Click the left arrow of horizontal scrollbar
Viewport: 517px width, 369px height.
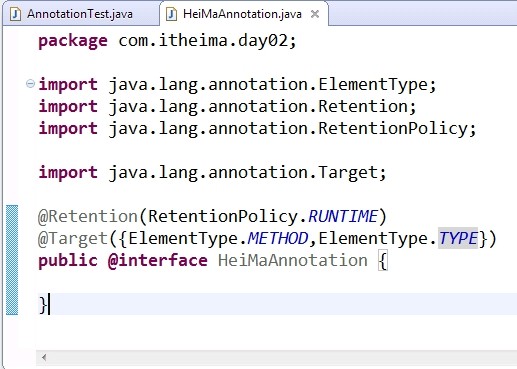[44, 358]
